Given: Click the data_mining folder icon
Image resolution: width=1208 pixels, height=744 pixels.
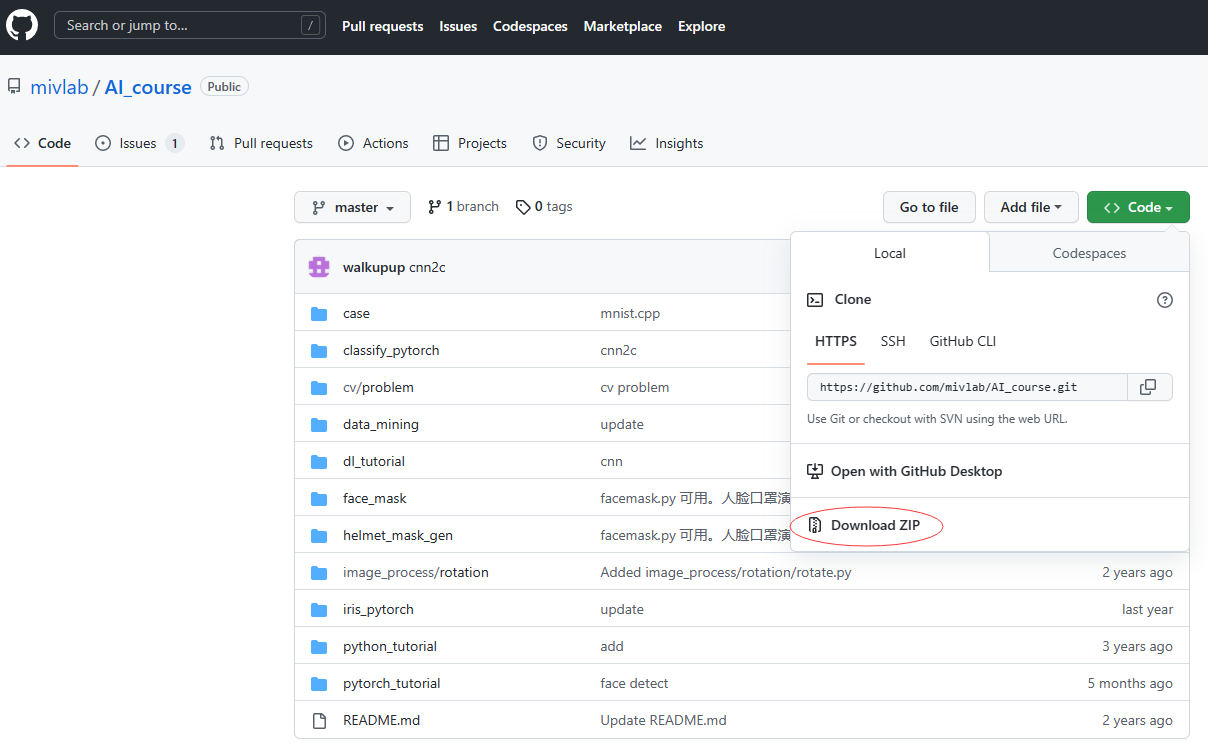Looking at the screenshot, I should (x=319, y=425).
